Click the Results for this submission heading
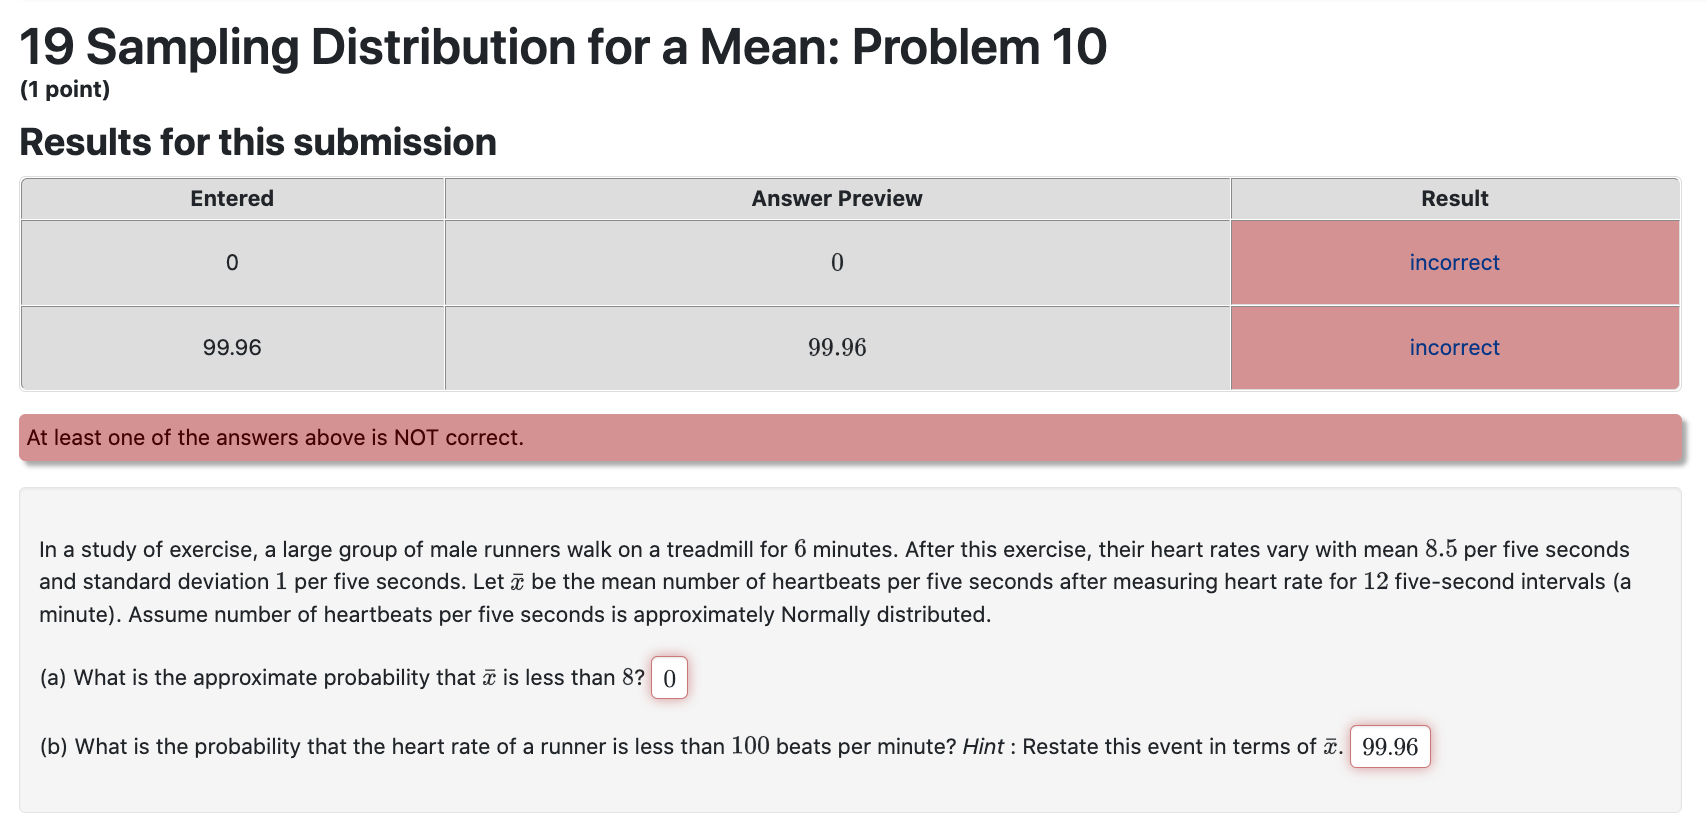Screen dimensions: 1706x824 pos(257,142)
